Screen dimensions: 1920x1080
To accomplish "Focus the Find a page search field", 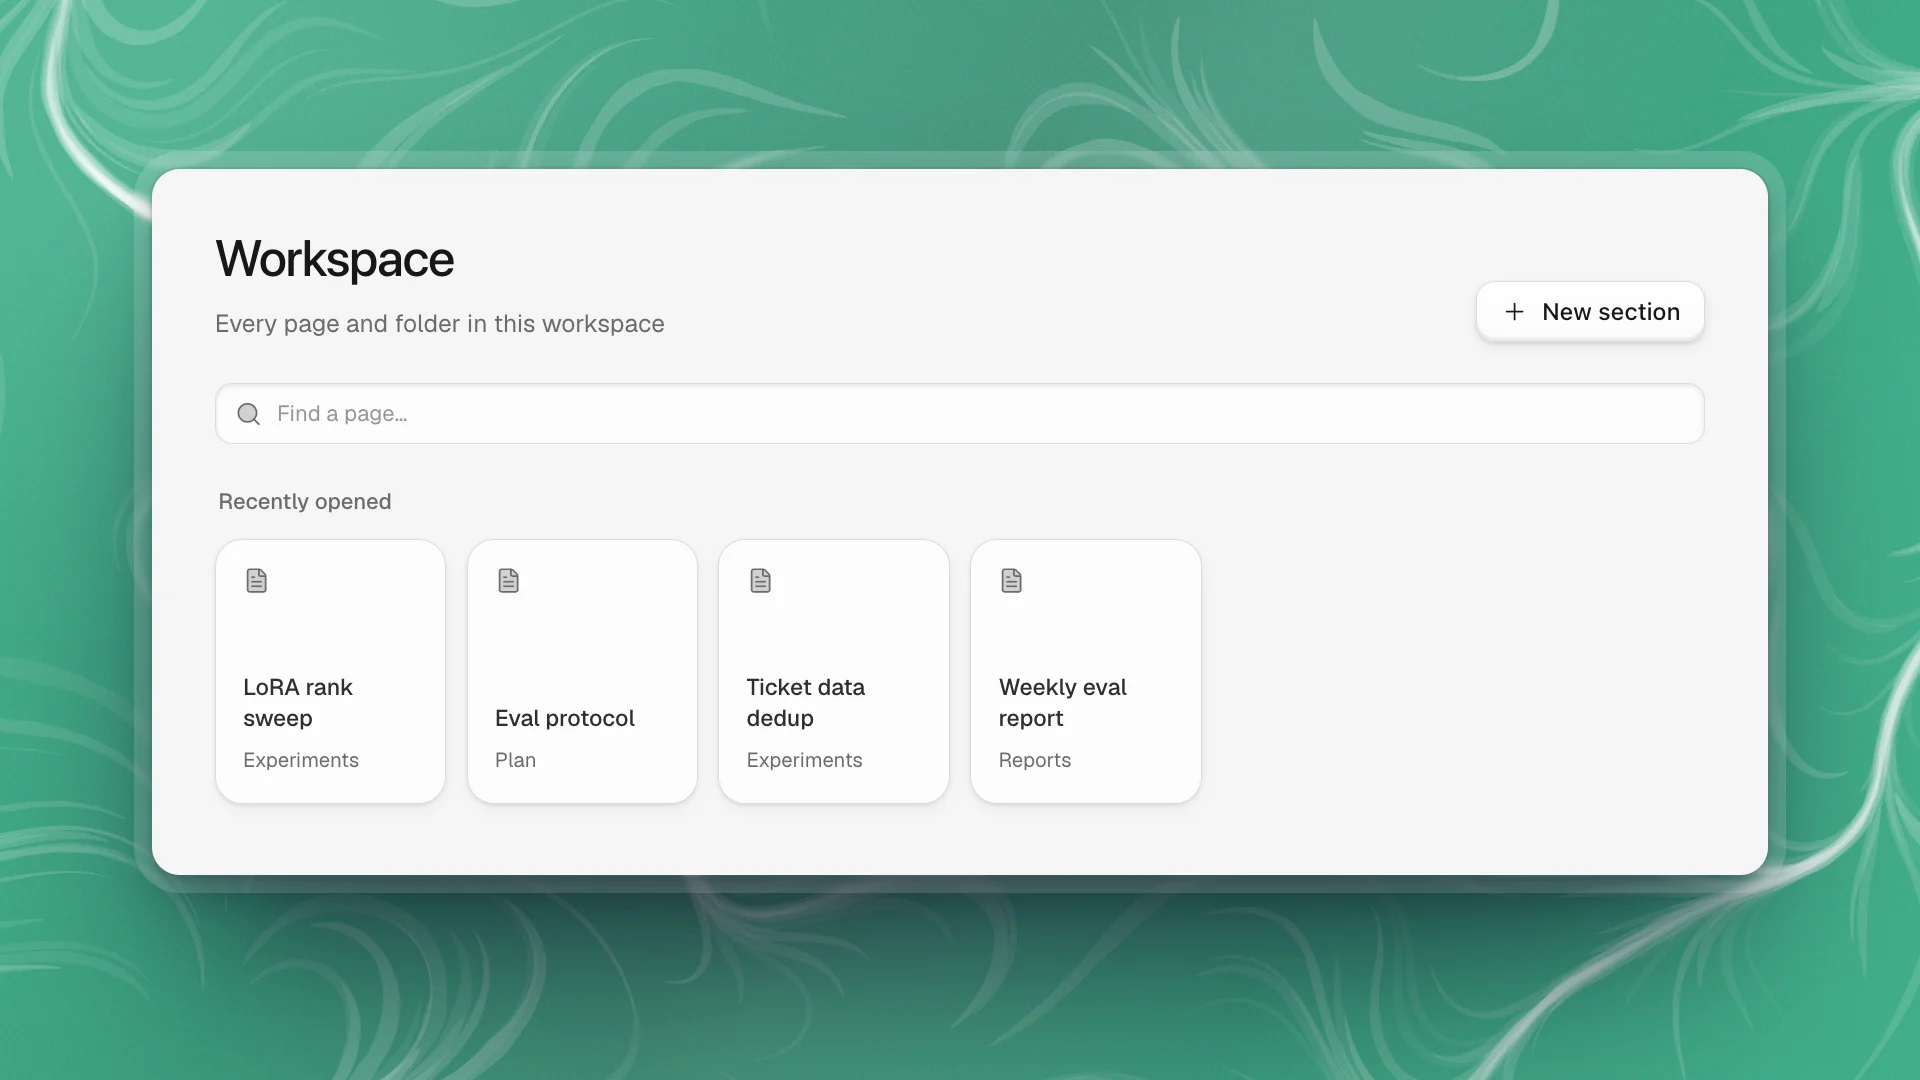I will pos(960,414).
